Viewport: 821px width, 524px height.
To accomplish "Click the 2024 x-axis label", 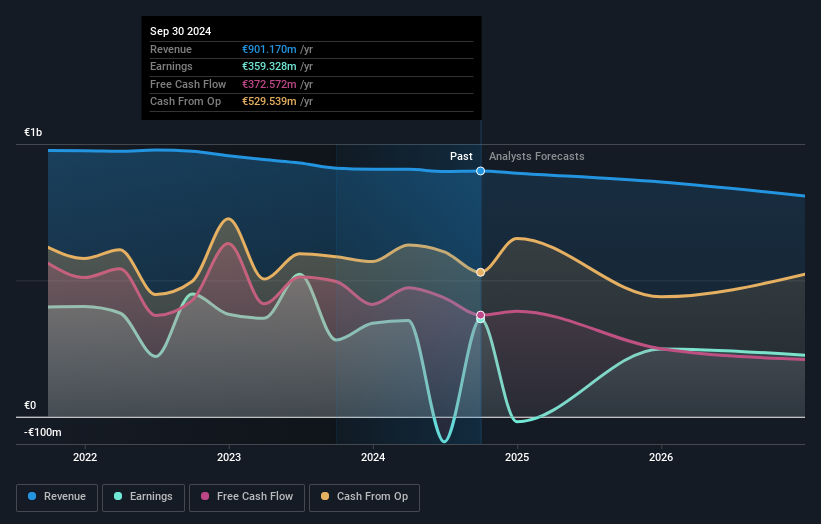I will (x=373, y=457).
